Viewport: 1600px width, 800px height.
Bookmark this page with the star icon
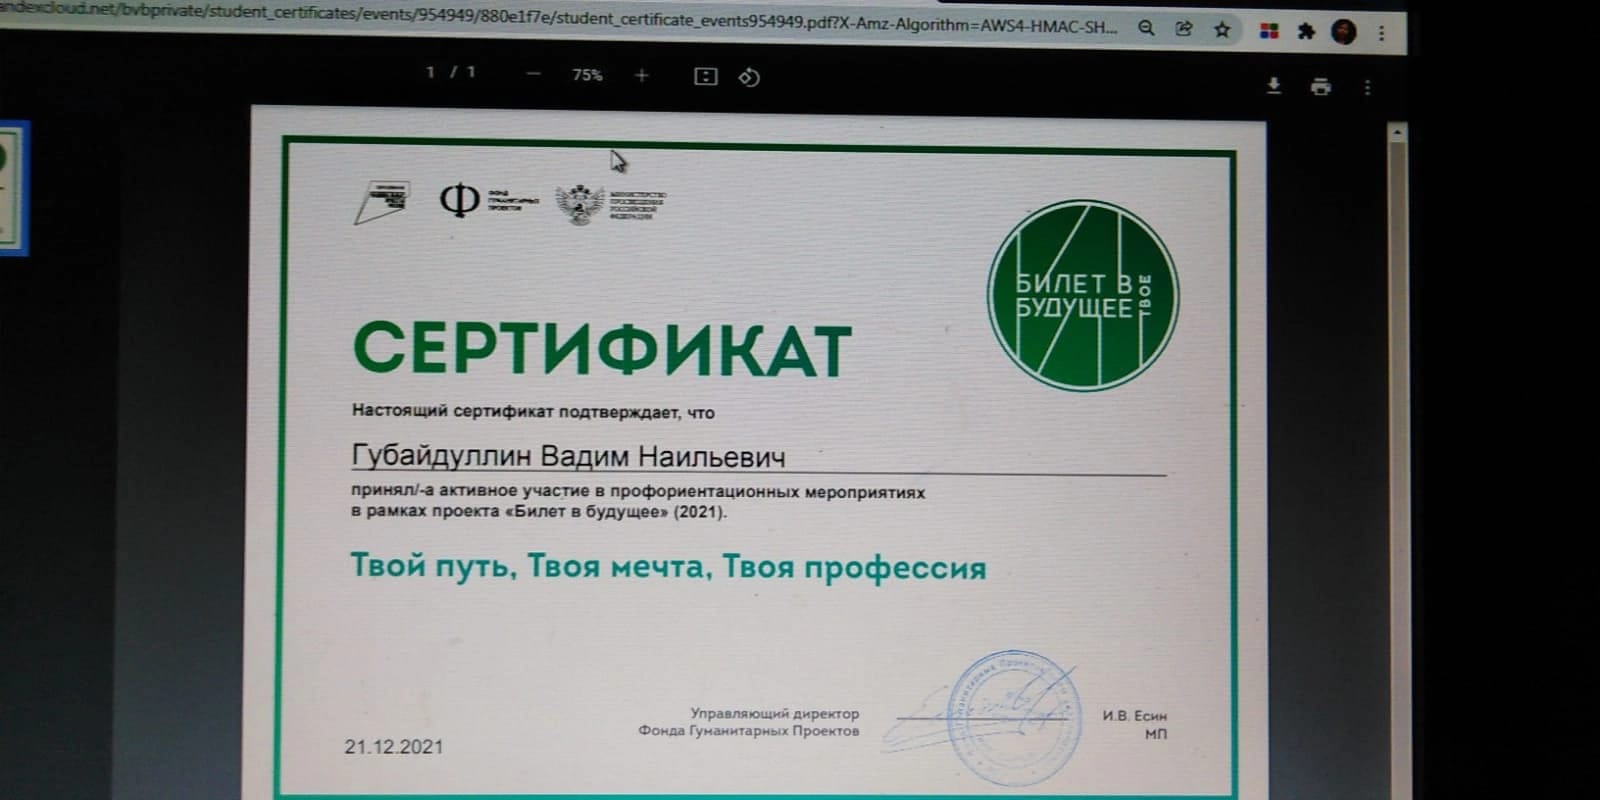(1222, 30)
